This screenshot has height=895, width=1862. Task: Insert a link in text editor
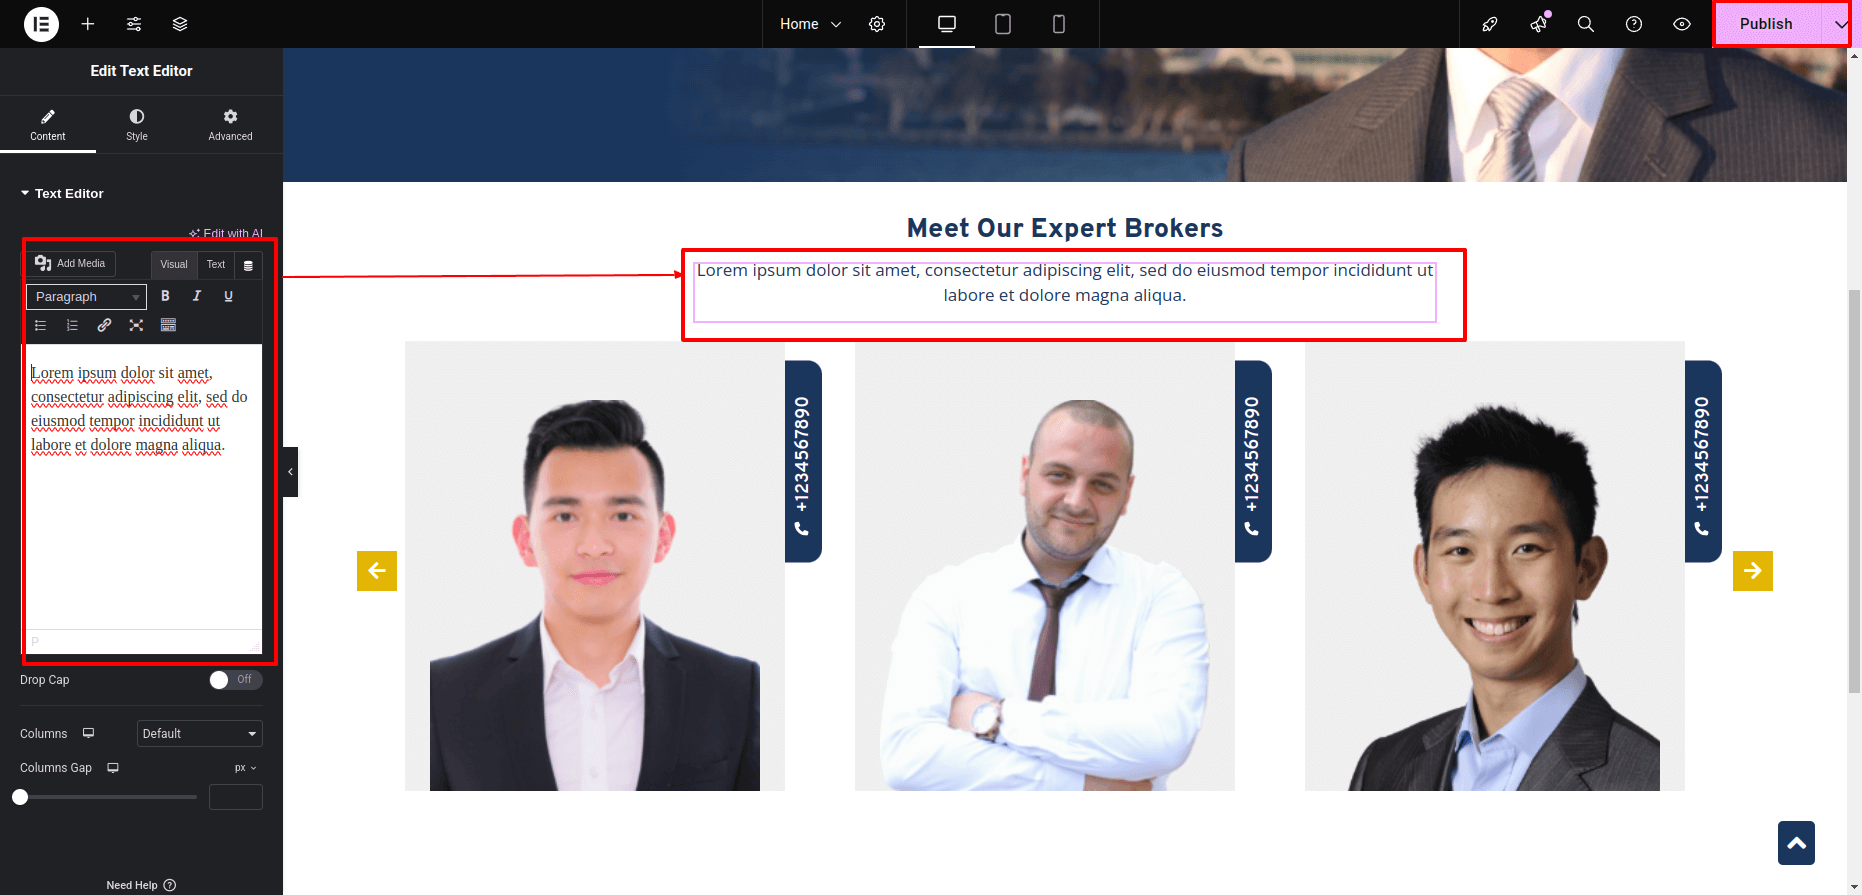tap(104, 325)
